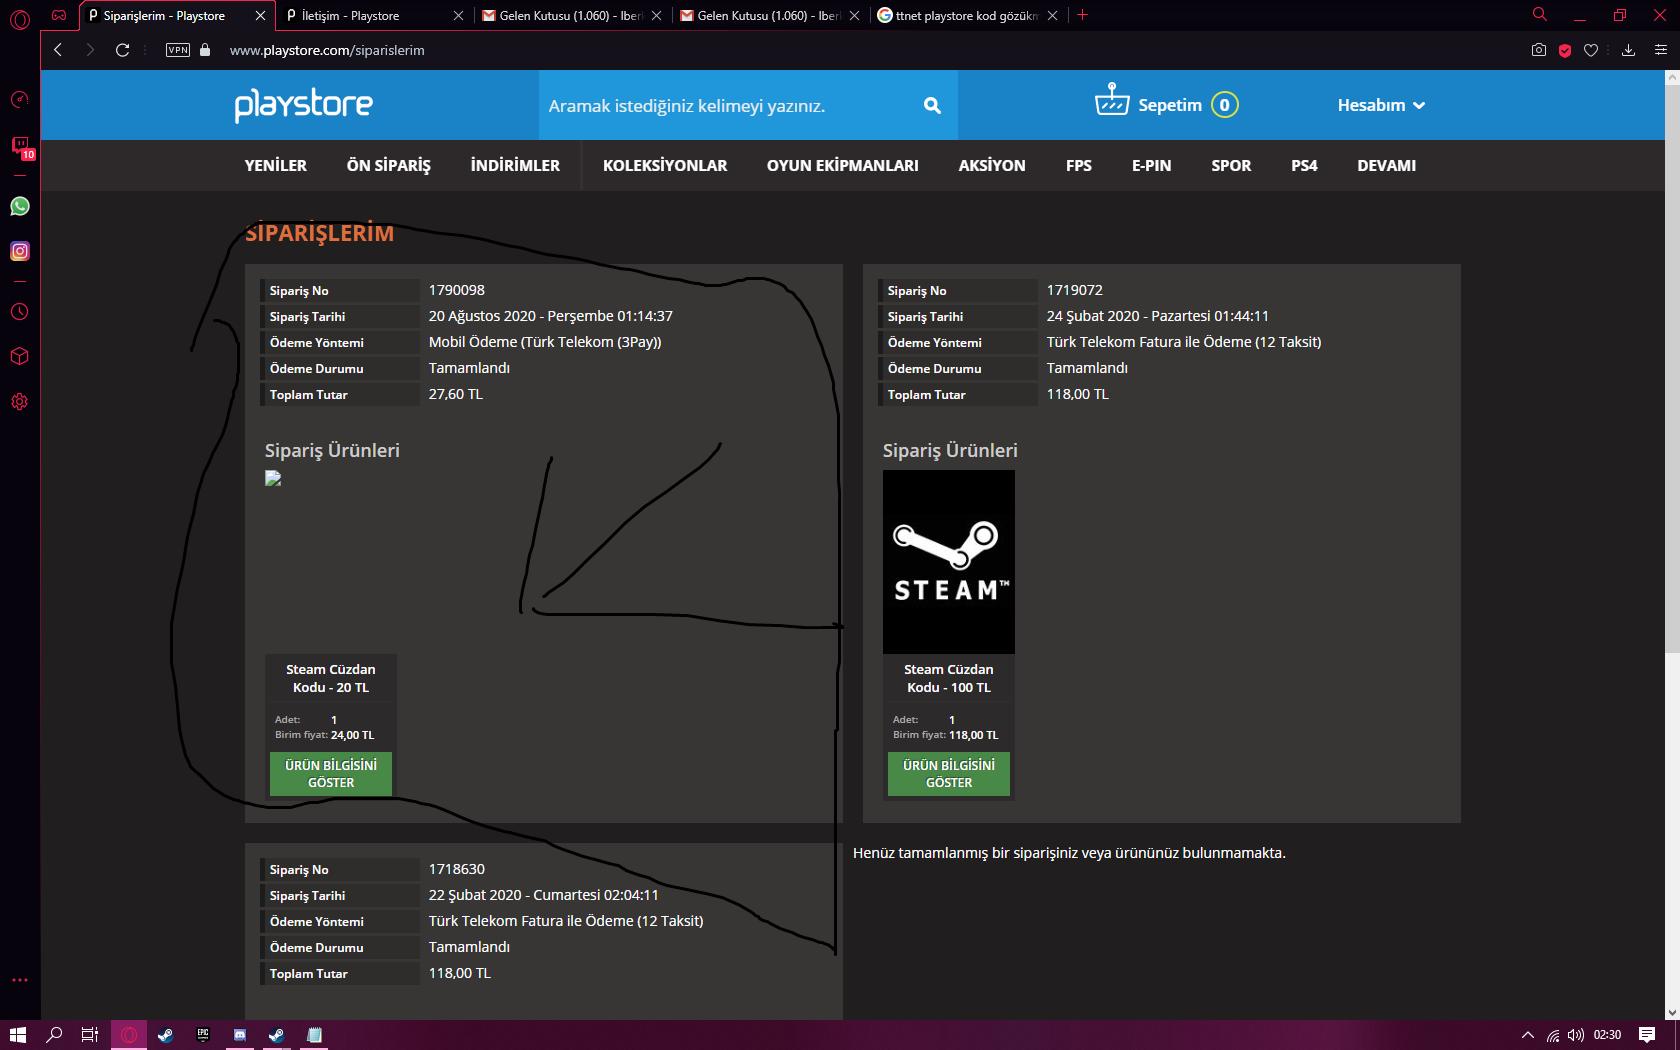Image resolution: width=1680 pixels, height=1050 pixels.
Task: Open the Task View taskbar icon
Action: pos(90,1035)
